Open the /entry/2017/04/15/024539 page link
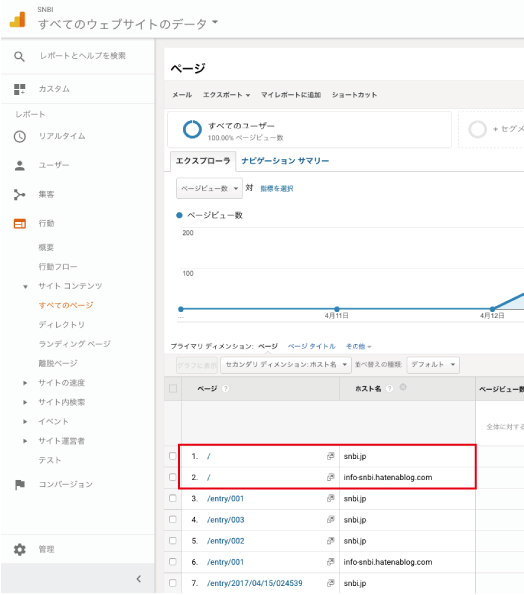The width and height of the screenshot is (524, 595). [255, 583]
